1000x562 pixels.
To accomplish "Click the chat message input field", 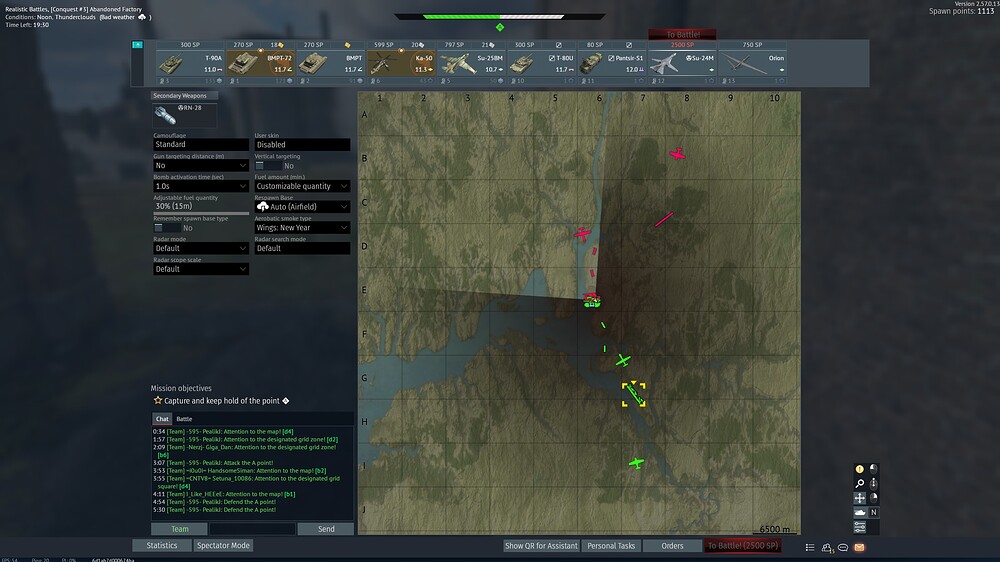I will pos(253,529).
